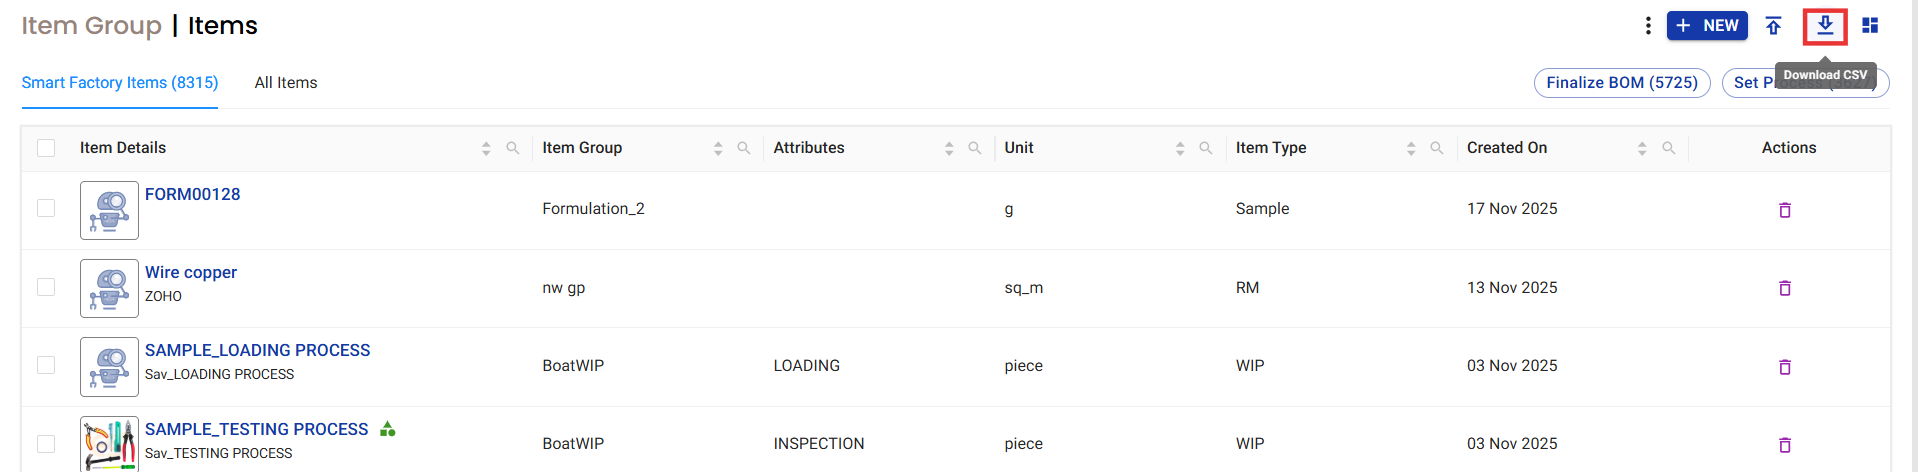This screenshot has width=1918, height=472.
Task: Click the Finalize BOM button
Action: [x=1622, y=83]
